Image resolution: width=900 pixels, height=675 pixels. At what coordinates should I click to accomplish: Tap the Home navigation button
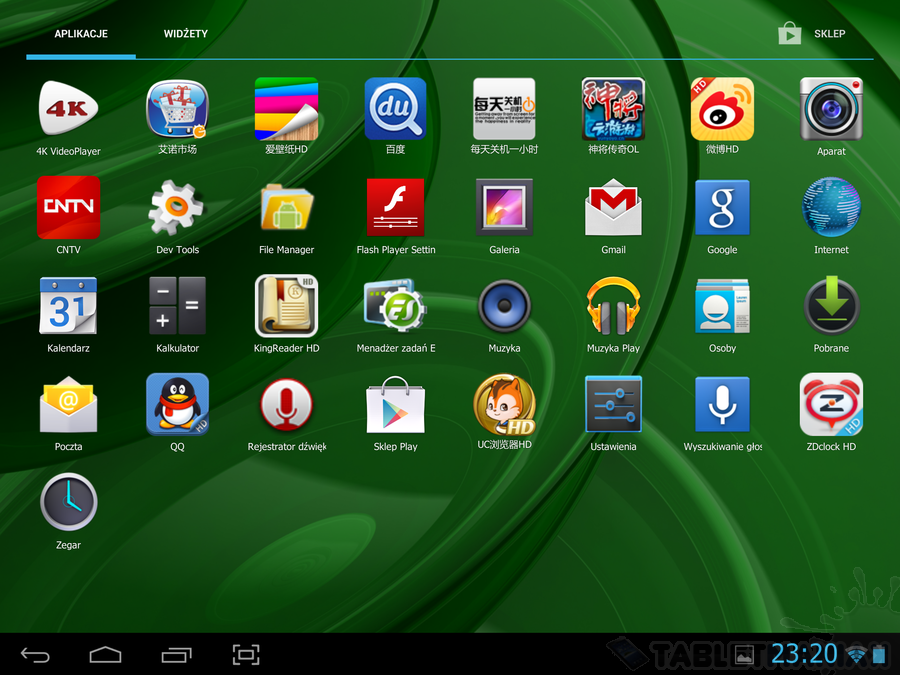coord(106,654)
